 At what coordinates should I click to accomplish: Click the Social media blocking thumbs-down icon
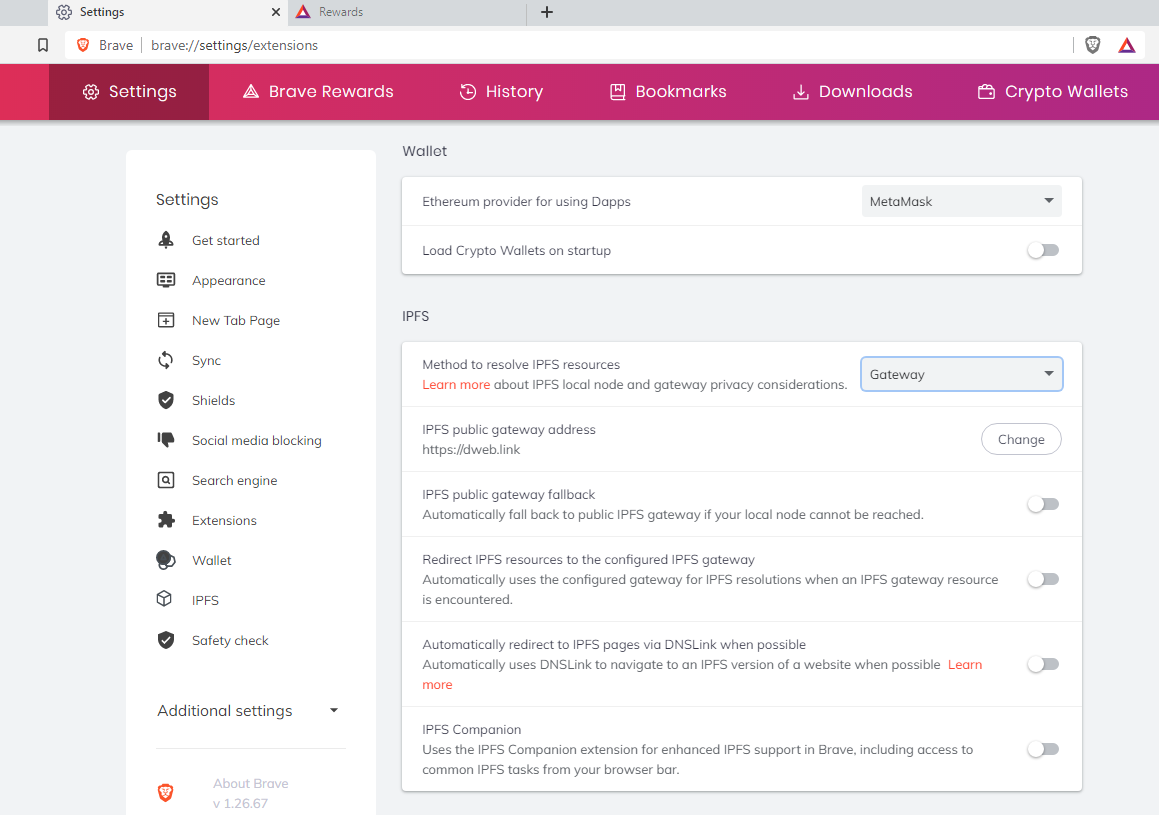[x=166, y=440]
